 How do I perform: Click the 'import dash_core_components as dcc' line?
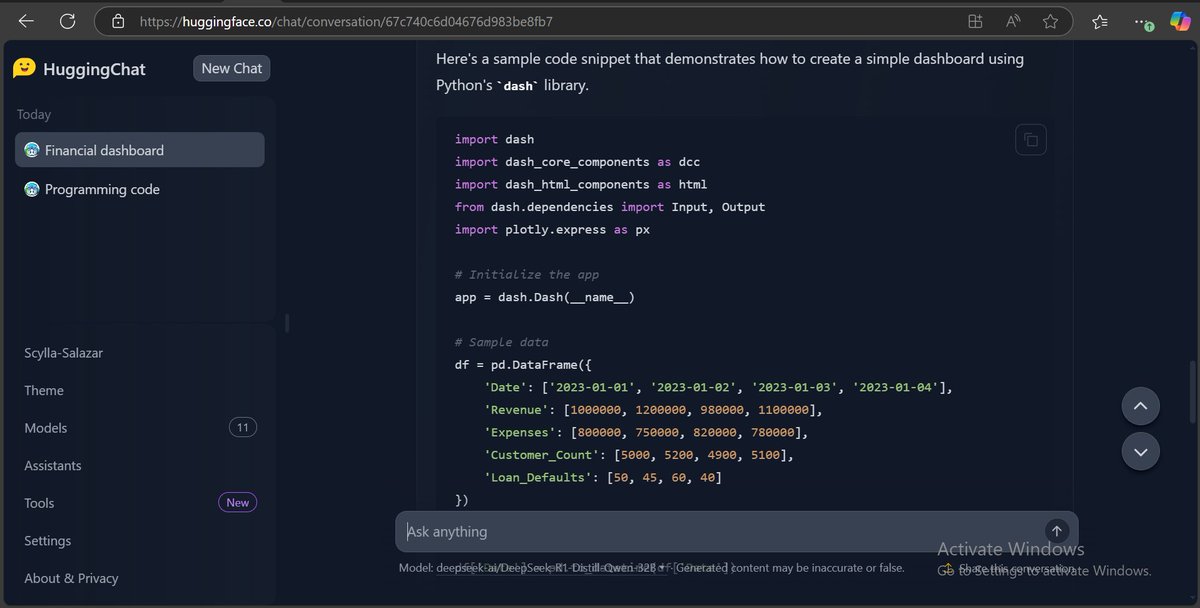click(x=578, y=162)
